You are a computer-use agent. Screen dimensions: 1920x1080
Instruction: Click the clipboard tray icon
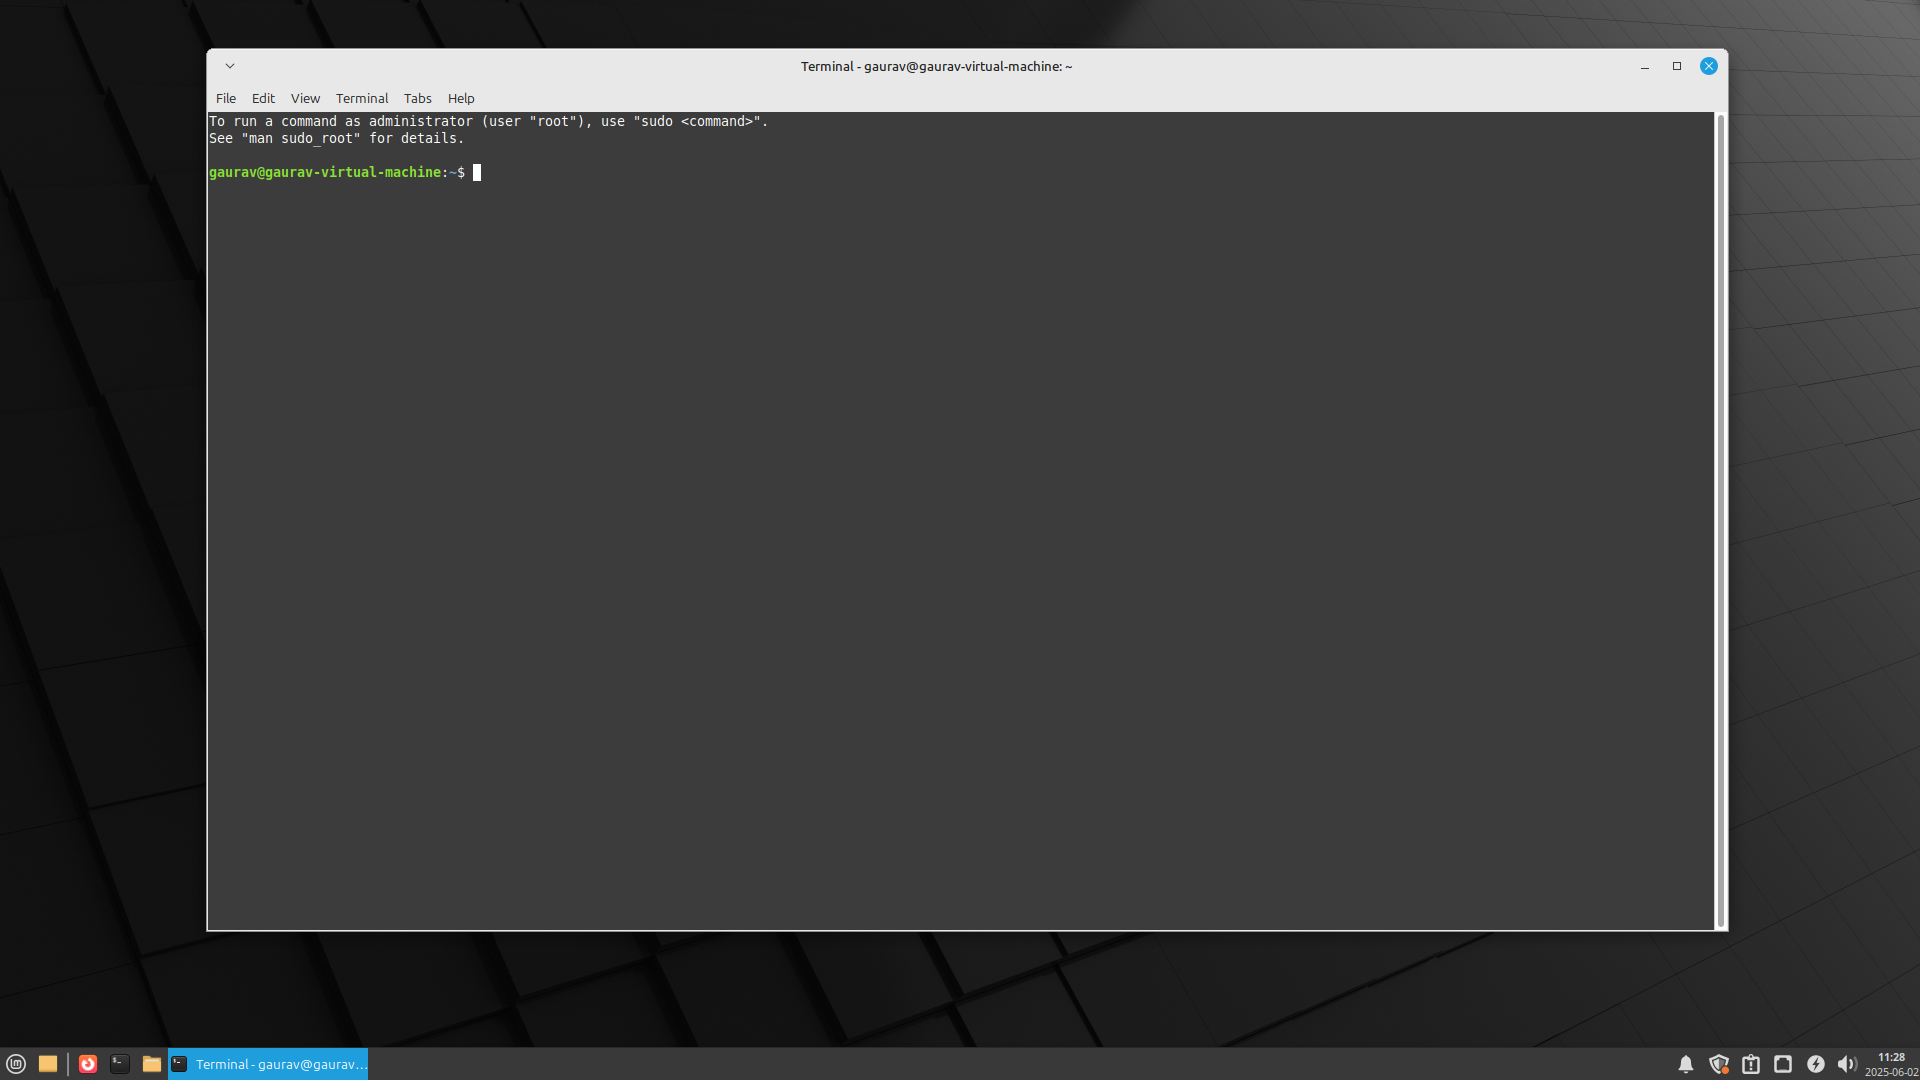pyautogui.click(x=1751, y=1064)
